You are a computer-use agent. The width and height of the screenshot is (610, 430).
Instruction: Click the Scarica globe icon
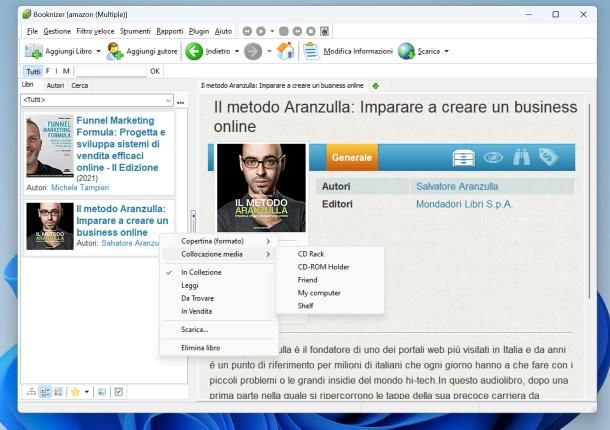407,51
